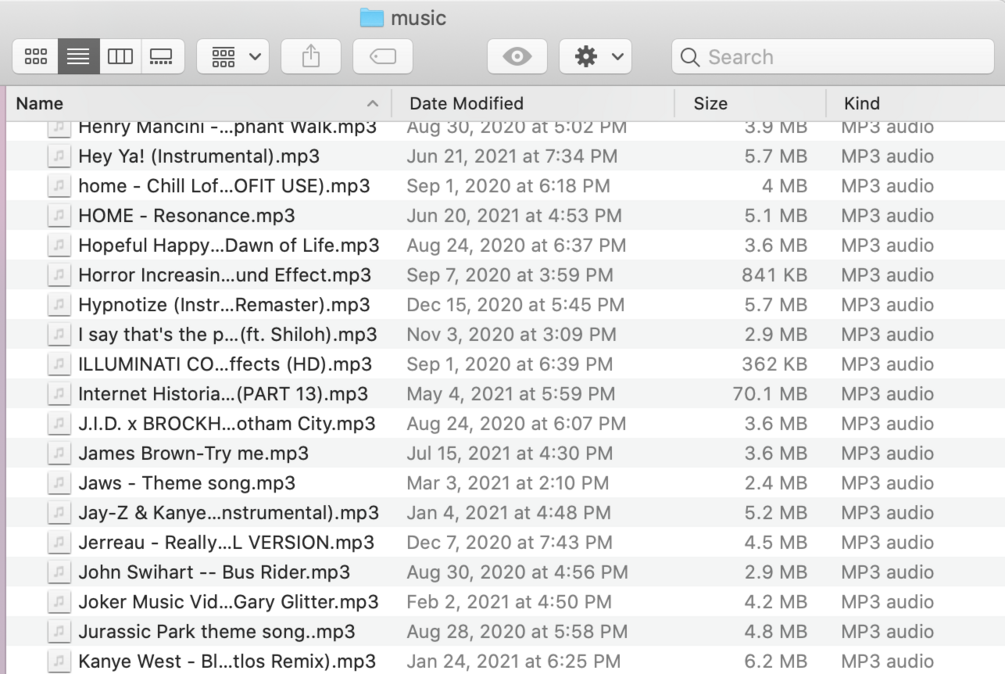Screen dimensions: 1005x674
Task: Click the Jurassic Park theme file icon
Action: (59, 631)
